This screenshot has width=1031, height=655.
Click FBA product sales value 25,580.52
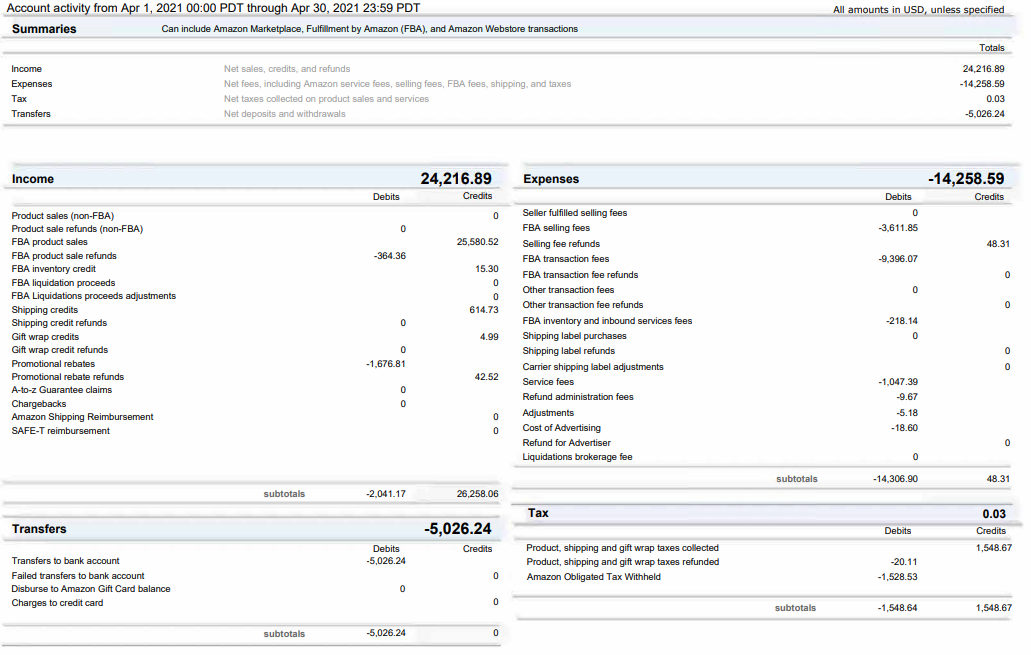pos(477,242)
